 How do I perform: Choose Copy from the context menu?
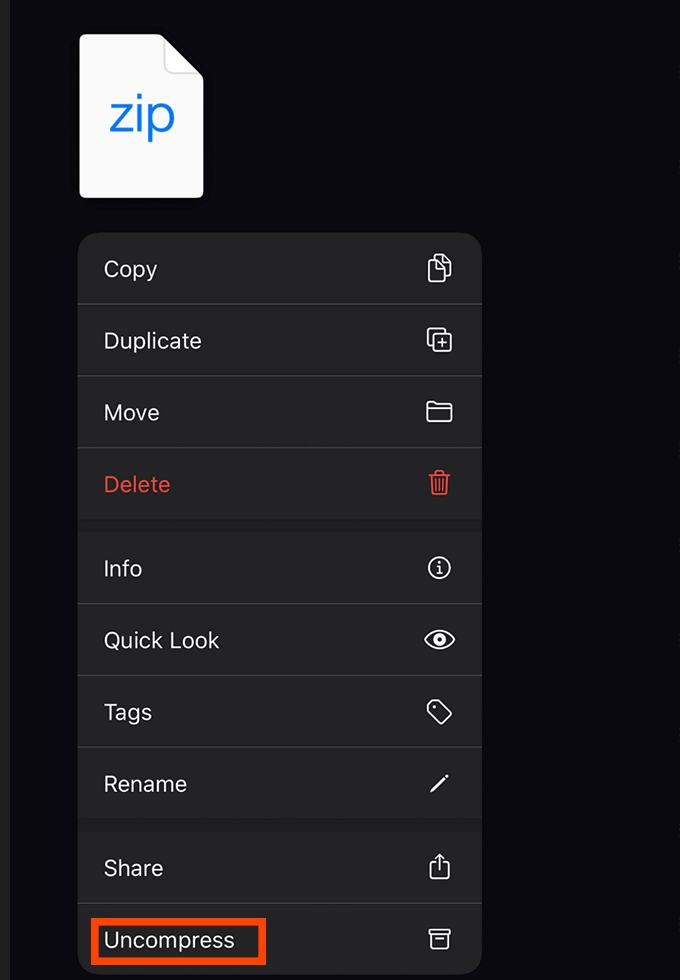[131, 269]
